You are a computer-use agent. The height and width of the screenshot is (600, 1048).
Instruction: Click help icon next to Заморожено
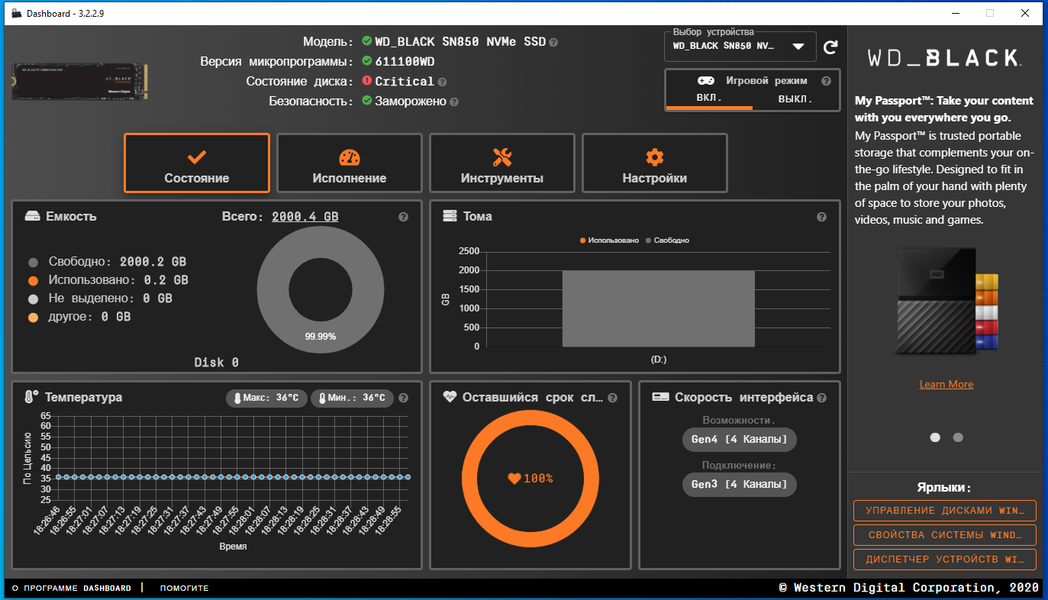coord(454,102)
